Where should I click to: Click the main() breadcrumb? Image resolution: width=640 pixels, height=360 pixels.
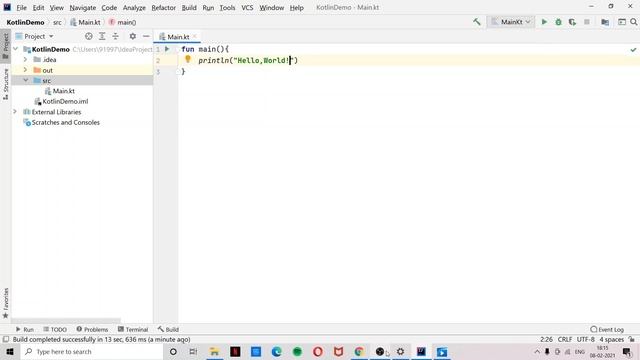122,22
